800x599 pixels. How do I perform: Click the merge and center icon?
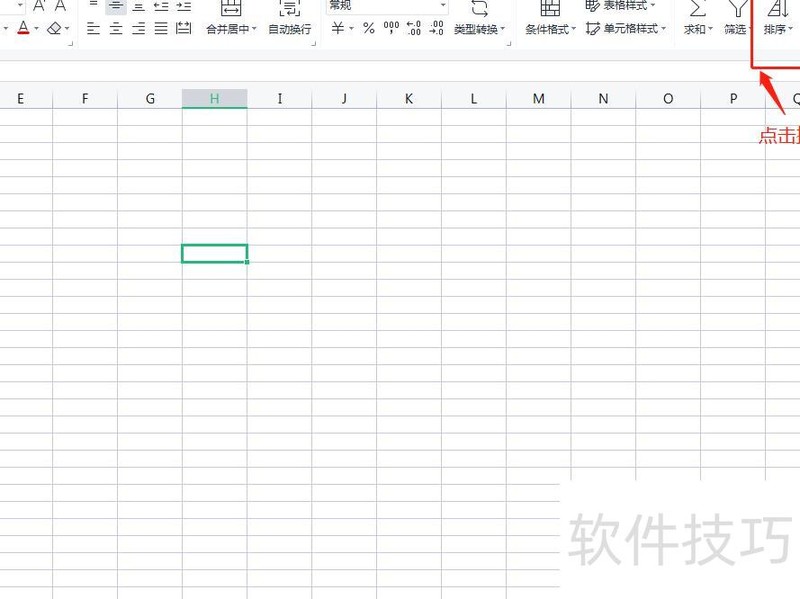pos(231,8)
